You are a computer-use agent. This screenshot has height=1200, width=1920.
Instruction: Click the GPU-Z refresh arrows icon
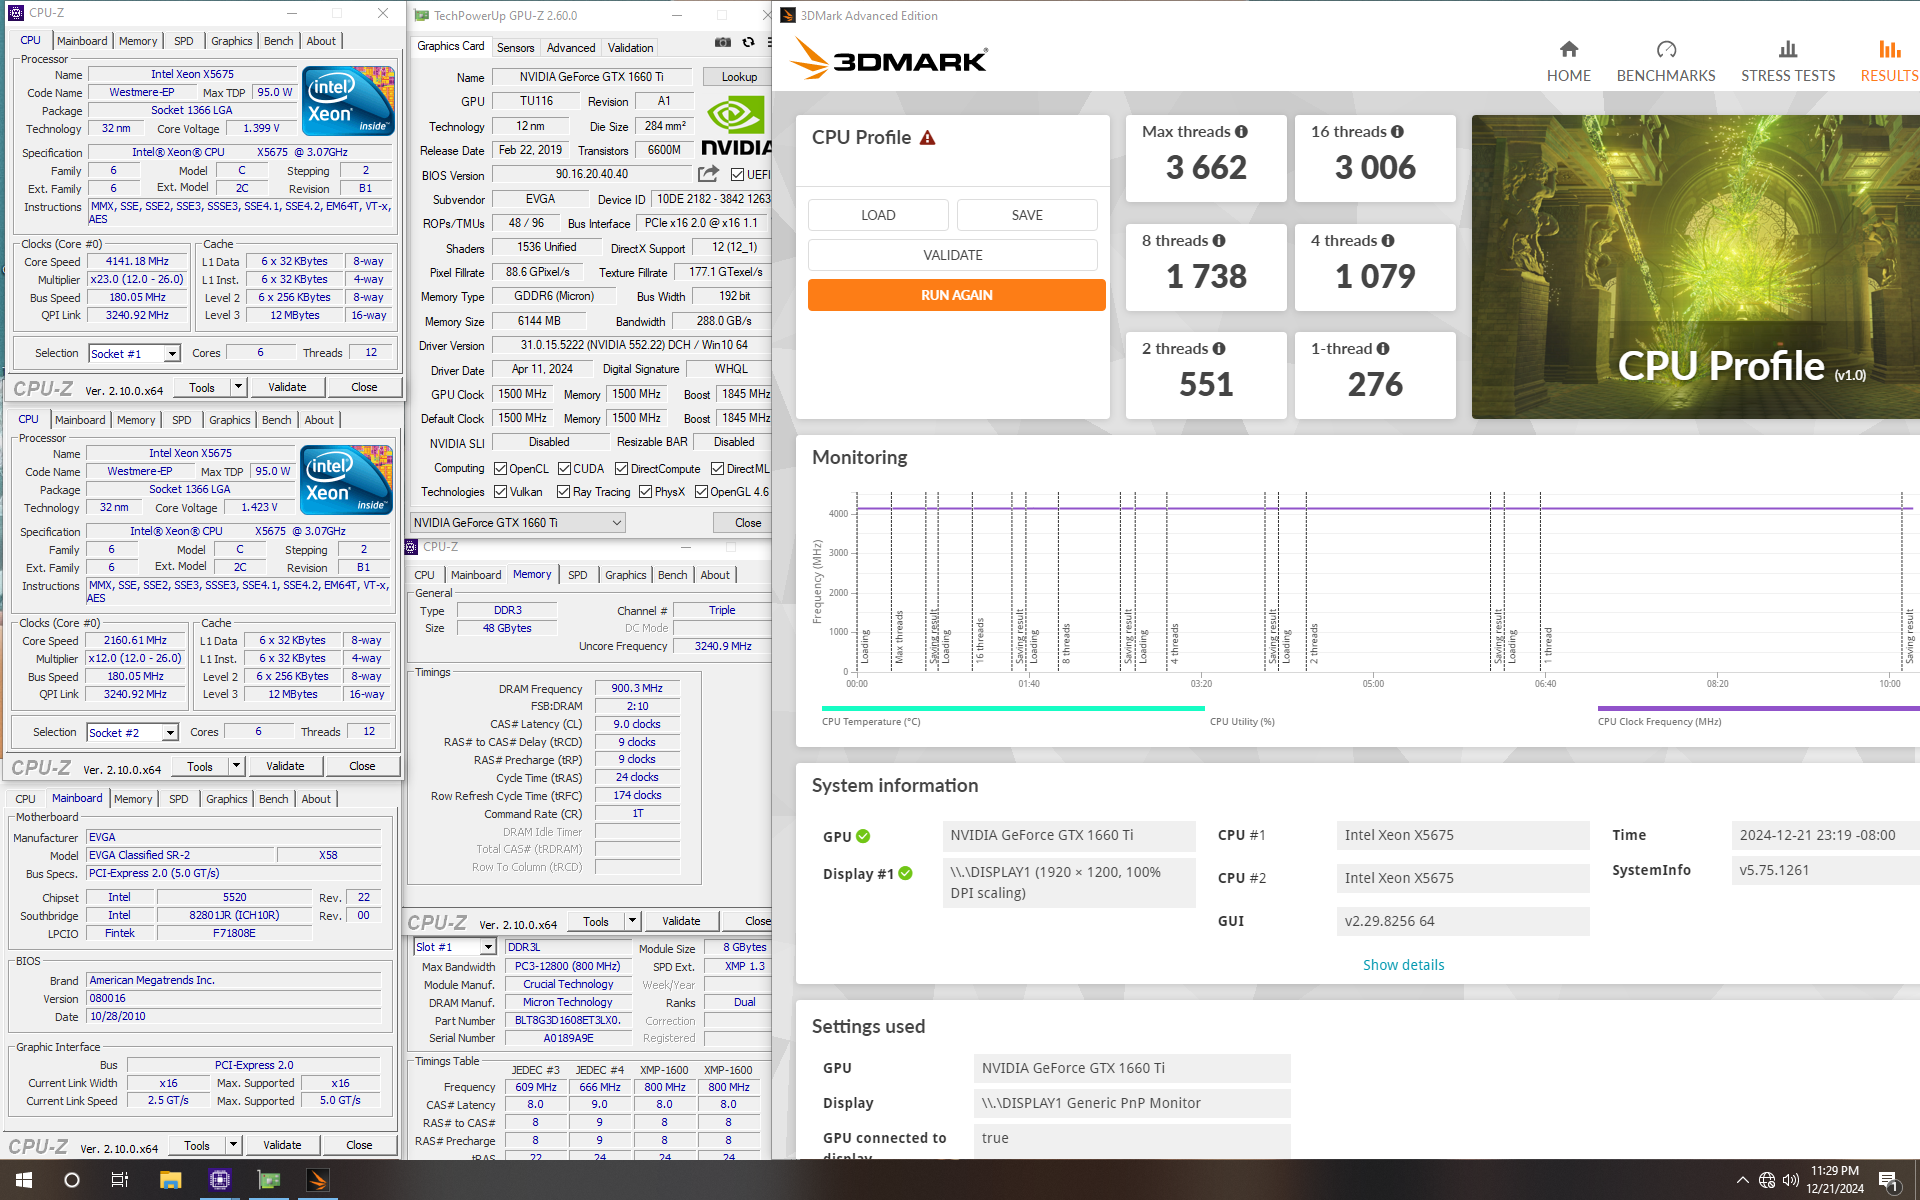coord(748,42)
